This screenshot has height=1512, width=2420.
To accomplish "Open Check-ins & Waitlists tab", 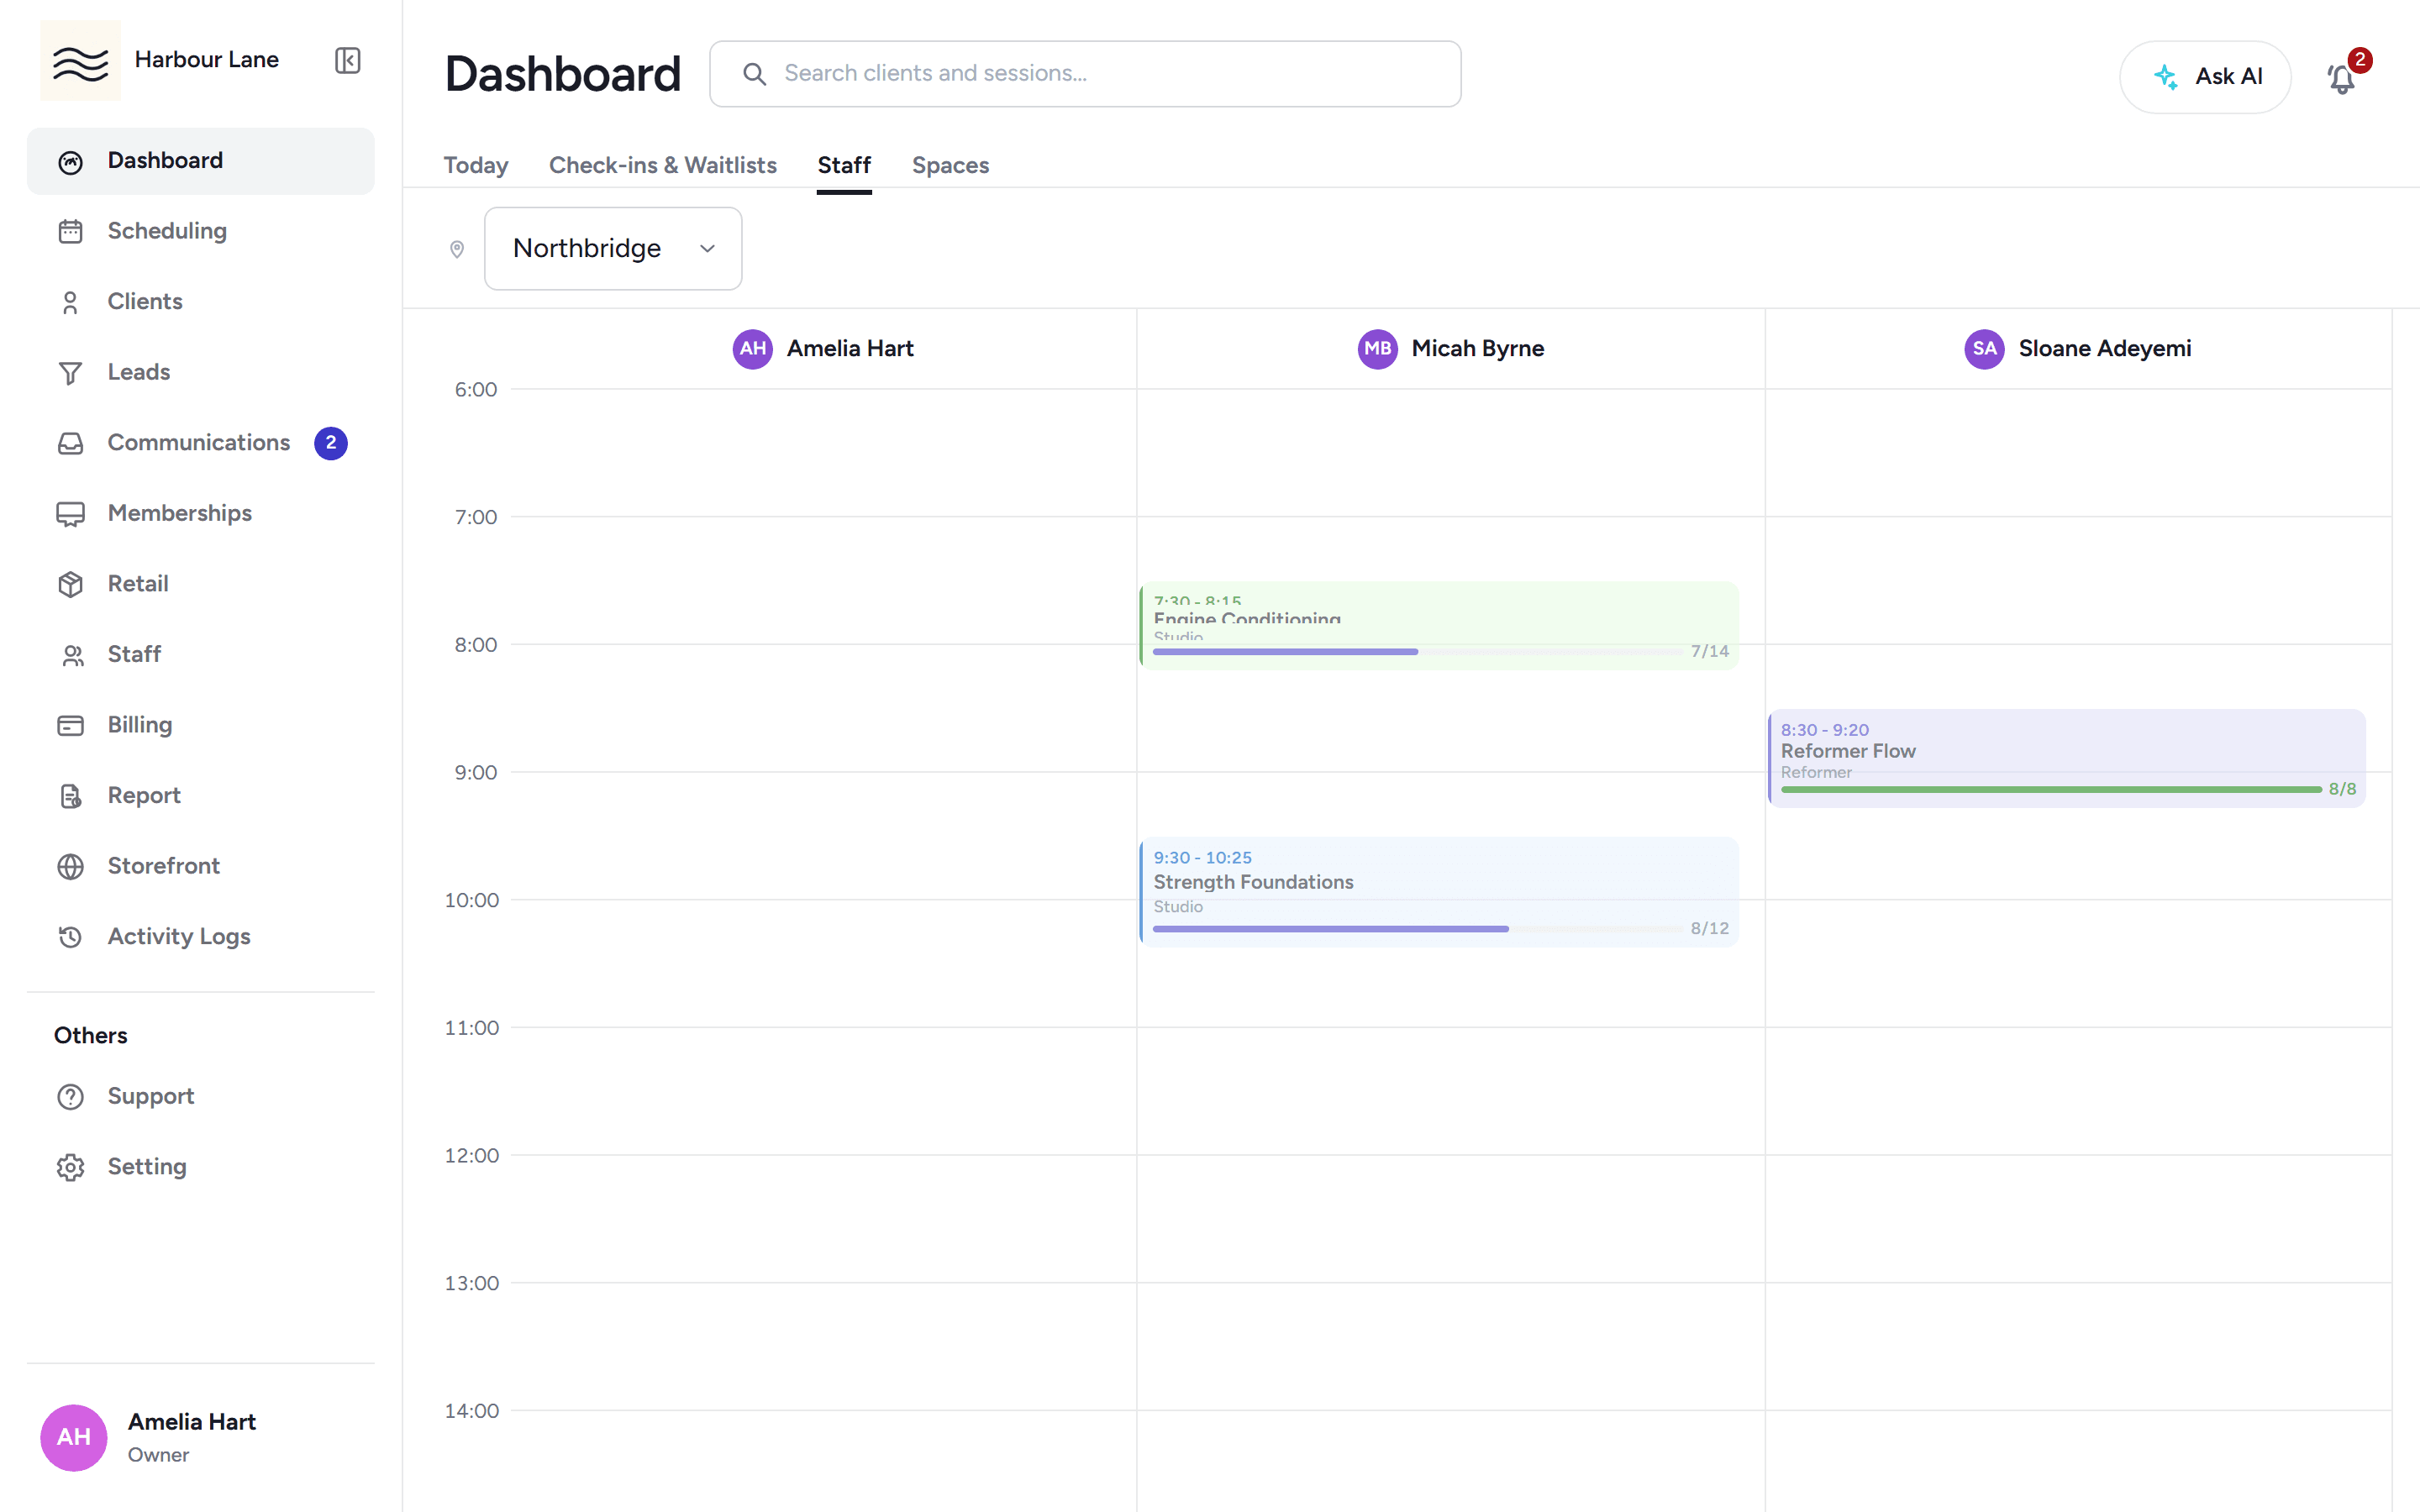I will [662, 165].
